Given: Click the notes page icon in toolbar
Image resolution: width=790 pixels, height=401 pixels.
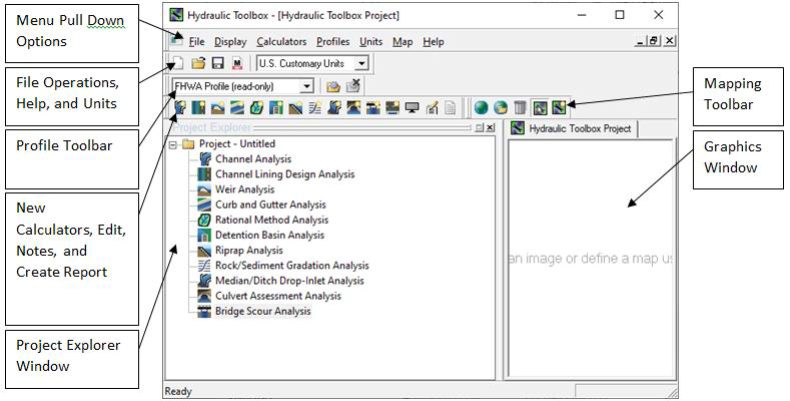Looking at the screenshot, I should pyautogui.click(x=450, y=107).
